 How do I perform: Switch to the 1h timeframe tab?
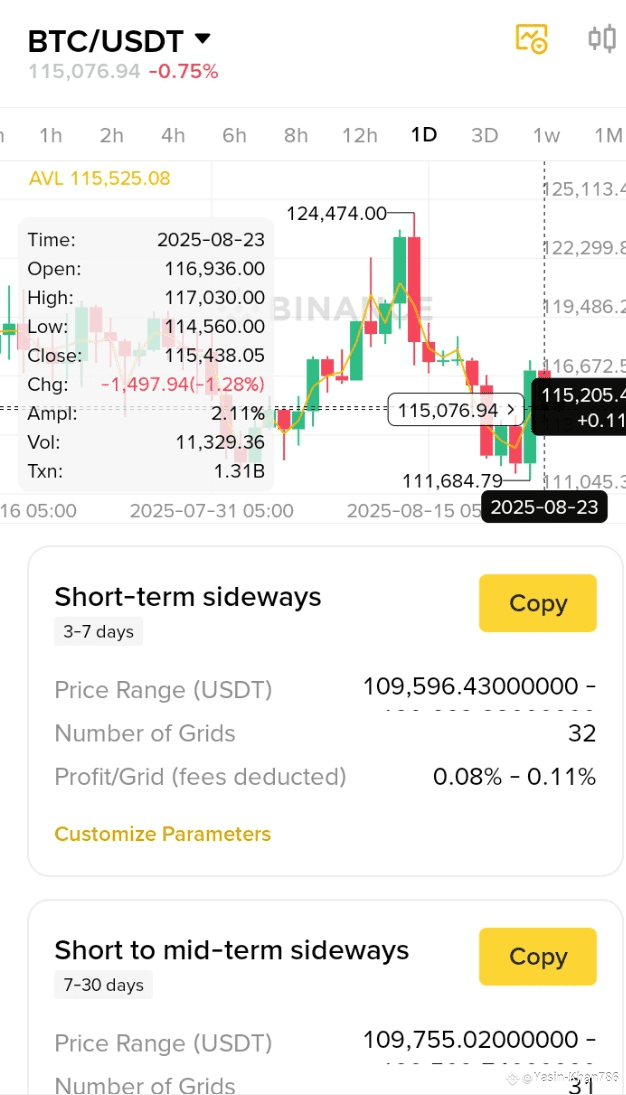coord(50,135)
